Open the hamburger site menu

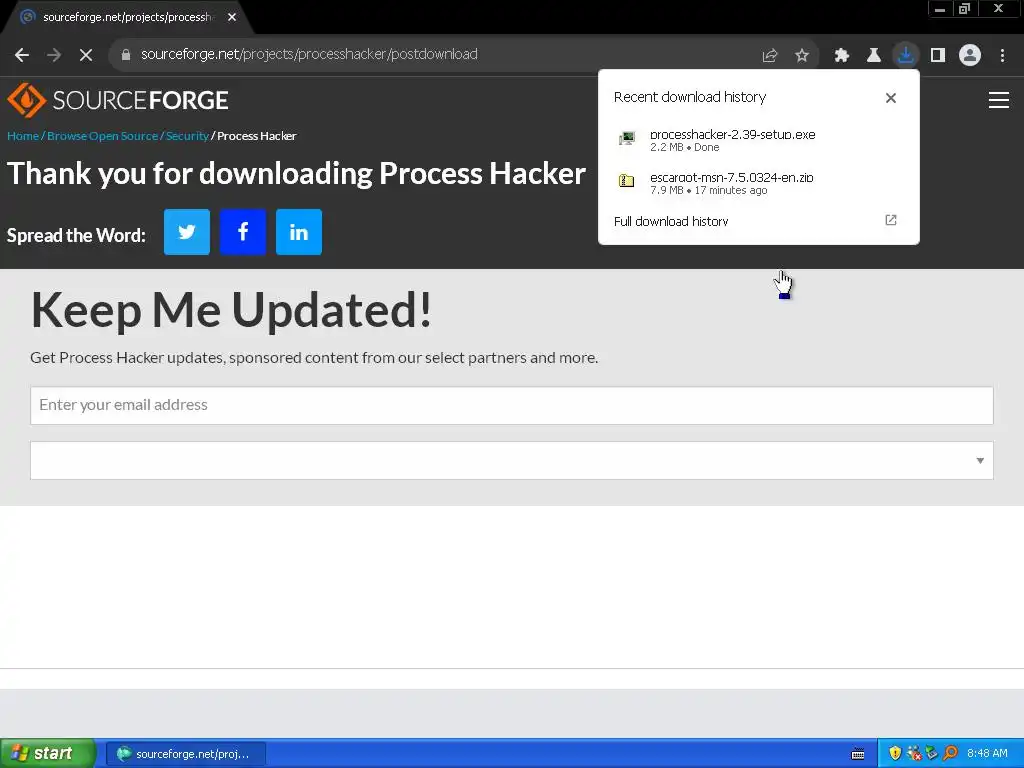pyautogui.click(x=999, y=100)
